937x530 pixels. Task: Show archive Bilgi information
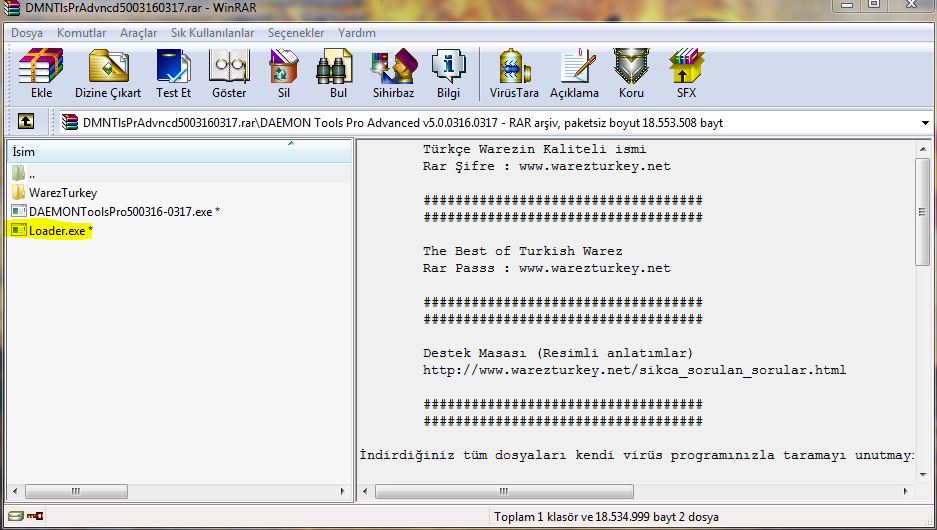(448, 67)
